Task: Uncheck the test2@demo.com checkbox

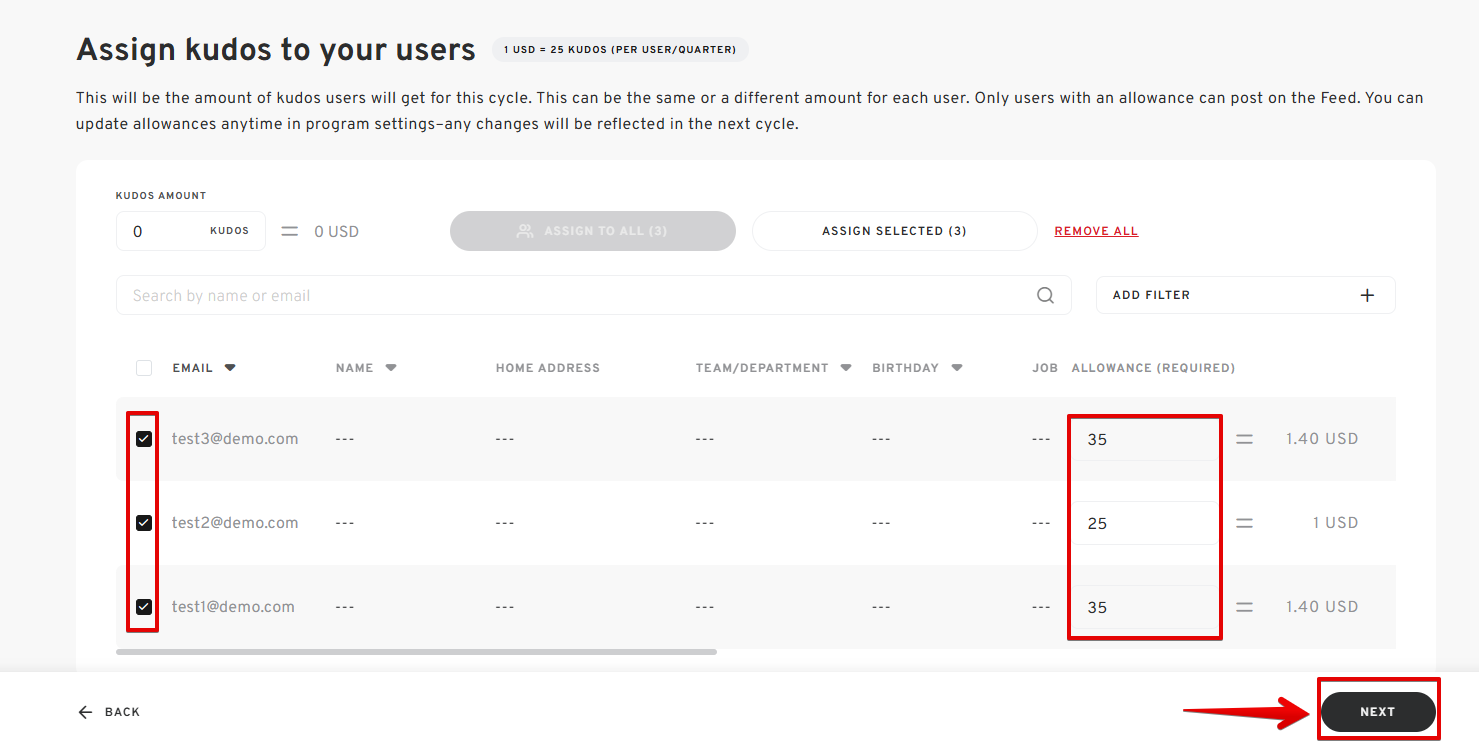Action: [x=144, y=523]
